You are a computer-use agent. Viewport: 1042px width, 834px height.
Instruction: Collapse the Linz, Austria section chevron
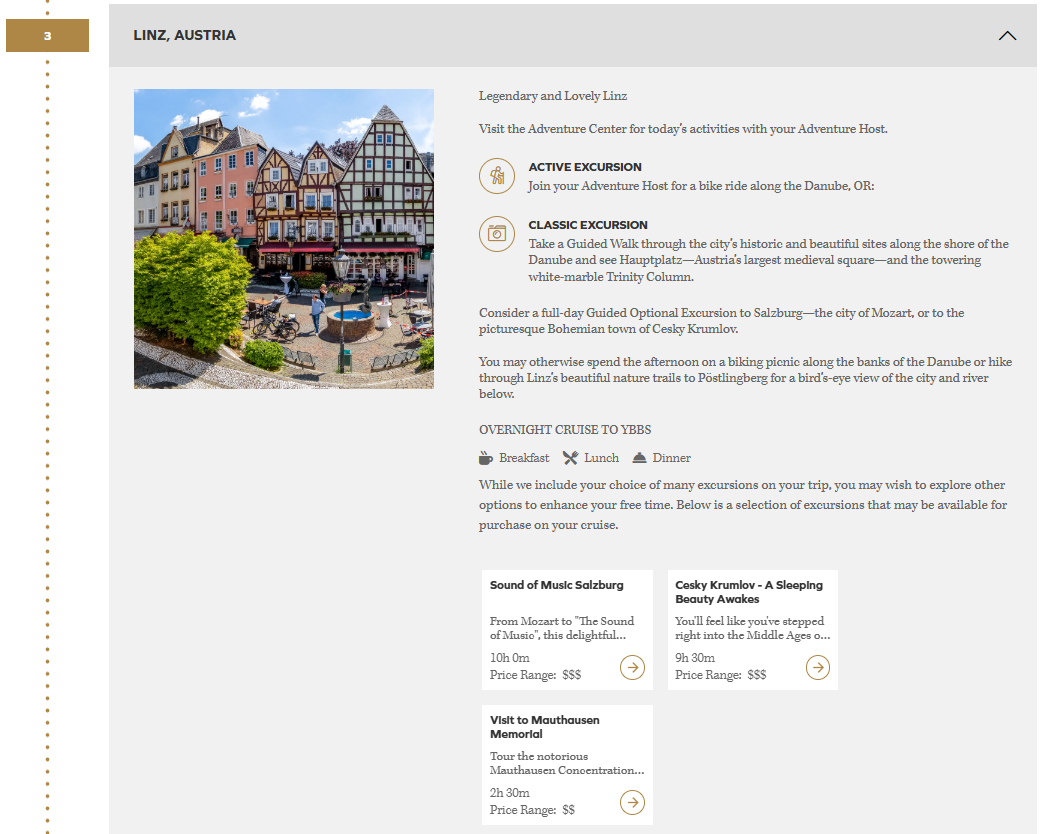coord(1007,36)
